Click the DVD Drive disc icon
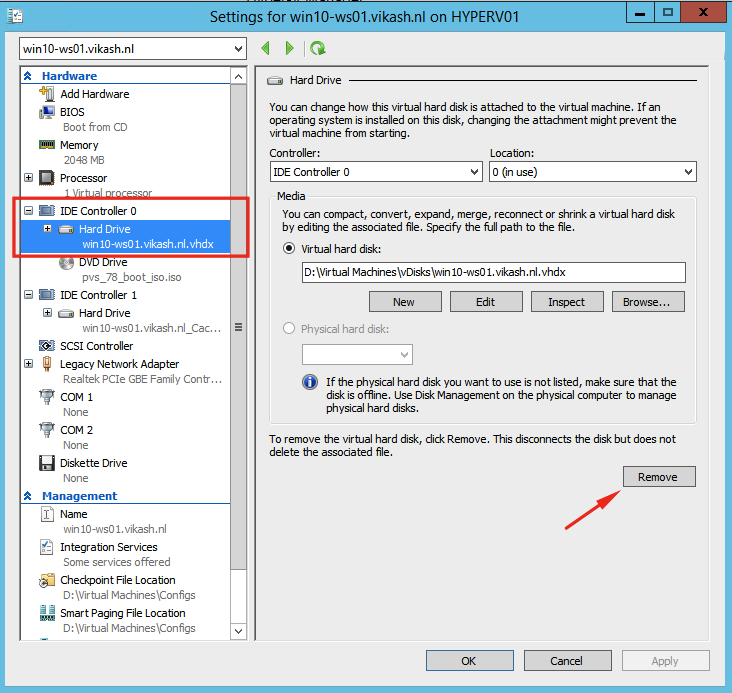732x693 pixels. point(66,262)
